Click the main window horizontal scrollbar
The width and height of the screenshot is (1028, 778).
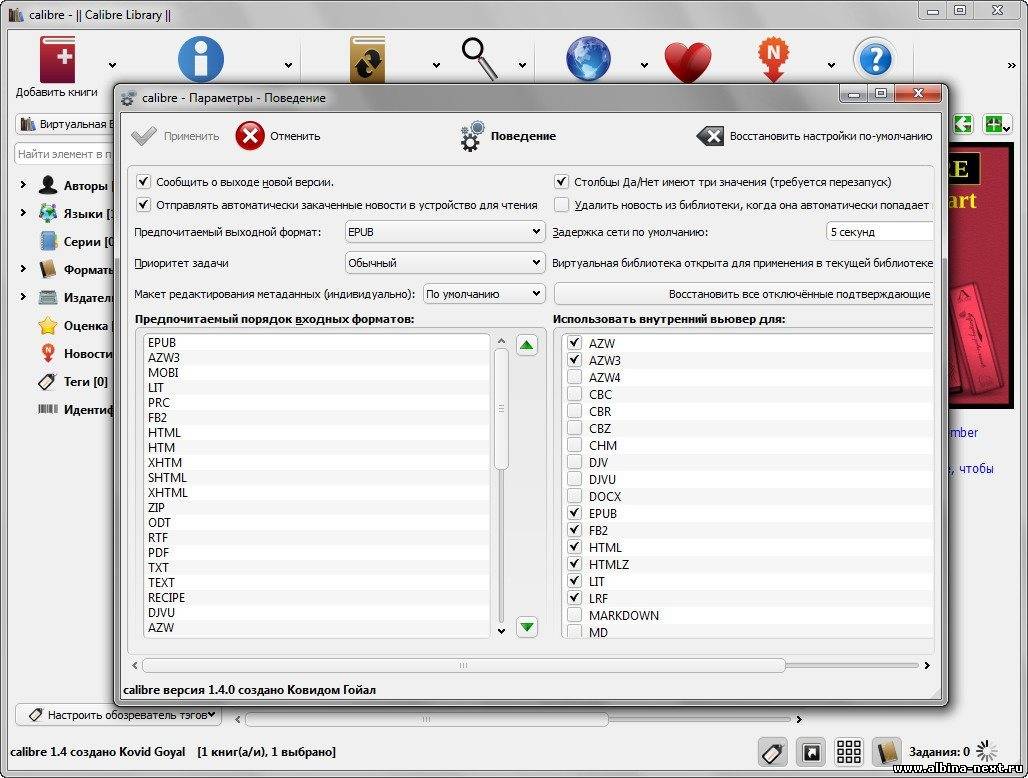click(x=427, y=719)
